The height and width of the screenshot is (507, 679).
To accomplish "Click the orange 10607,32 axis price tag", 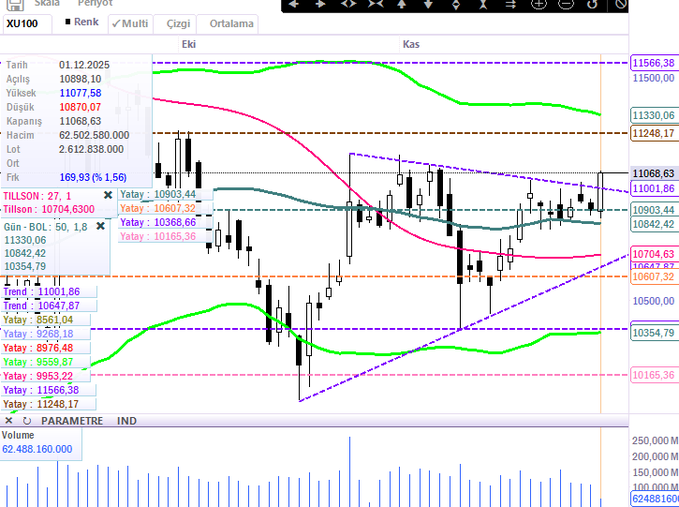I will pyautogui.click(x=654, y=277).
